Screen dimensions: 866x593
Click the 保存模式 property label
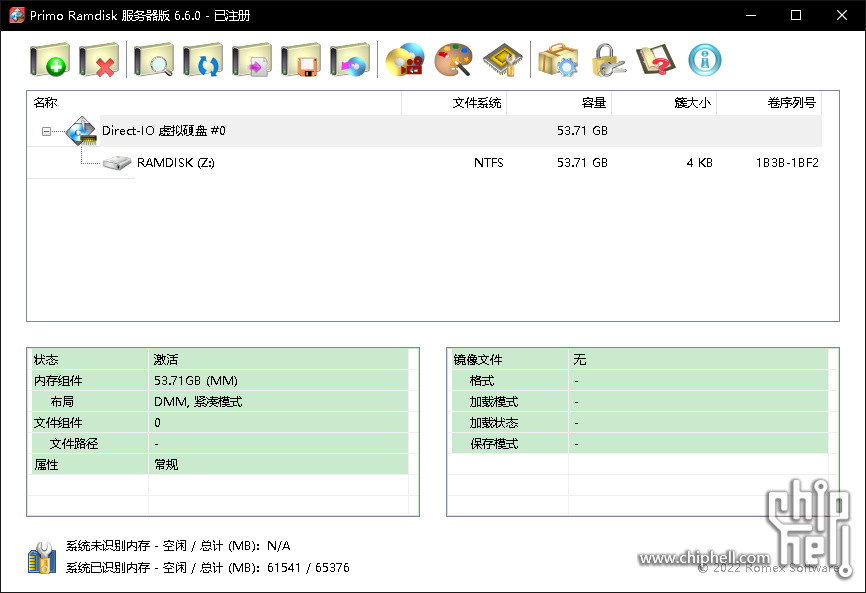[494, 444]
